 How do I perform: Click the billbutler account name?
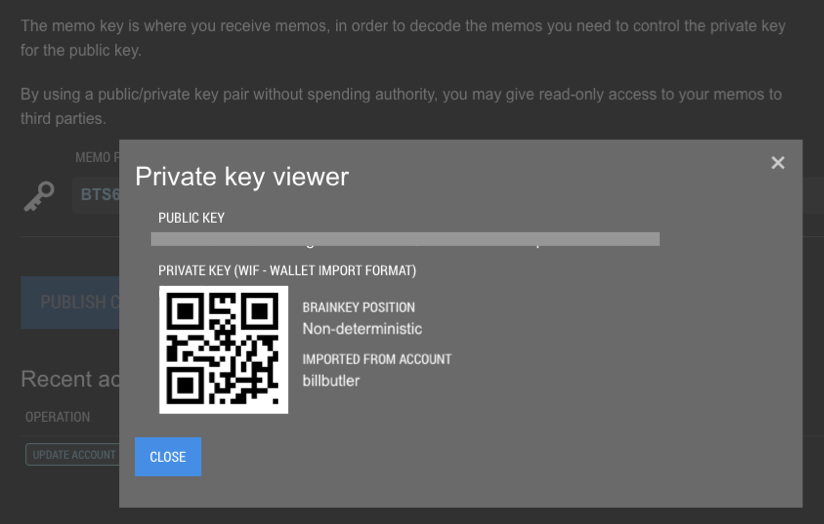[x=331, y=381]
